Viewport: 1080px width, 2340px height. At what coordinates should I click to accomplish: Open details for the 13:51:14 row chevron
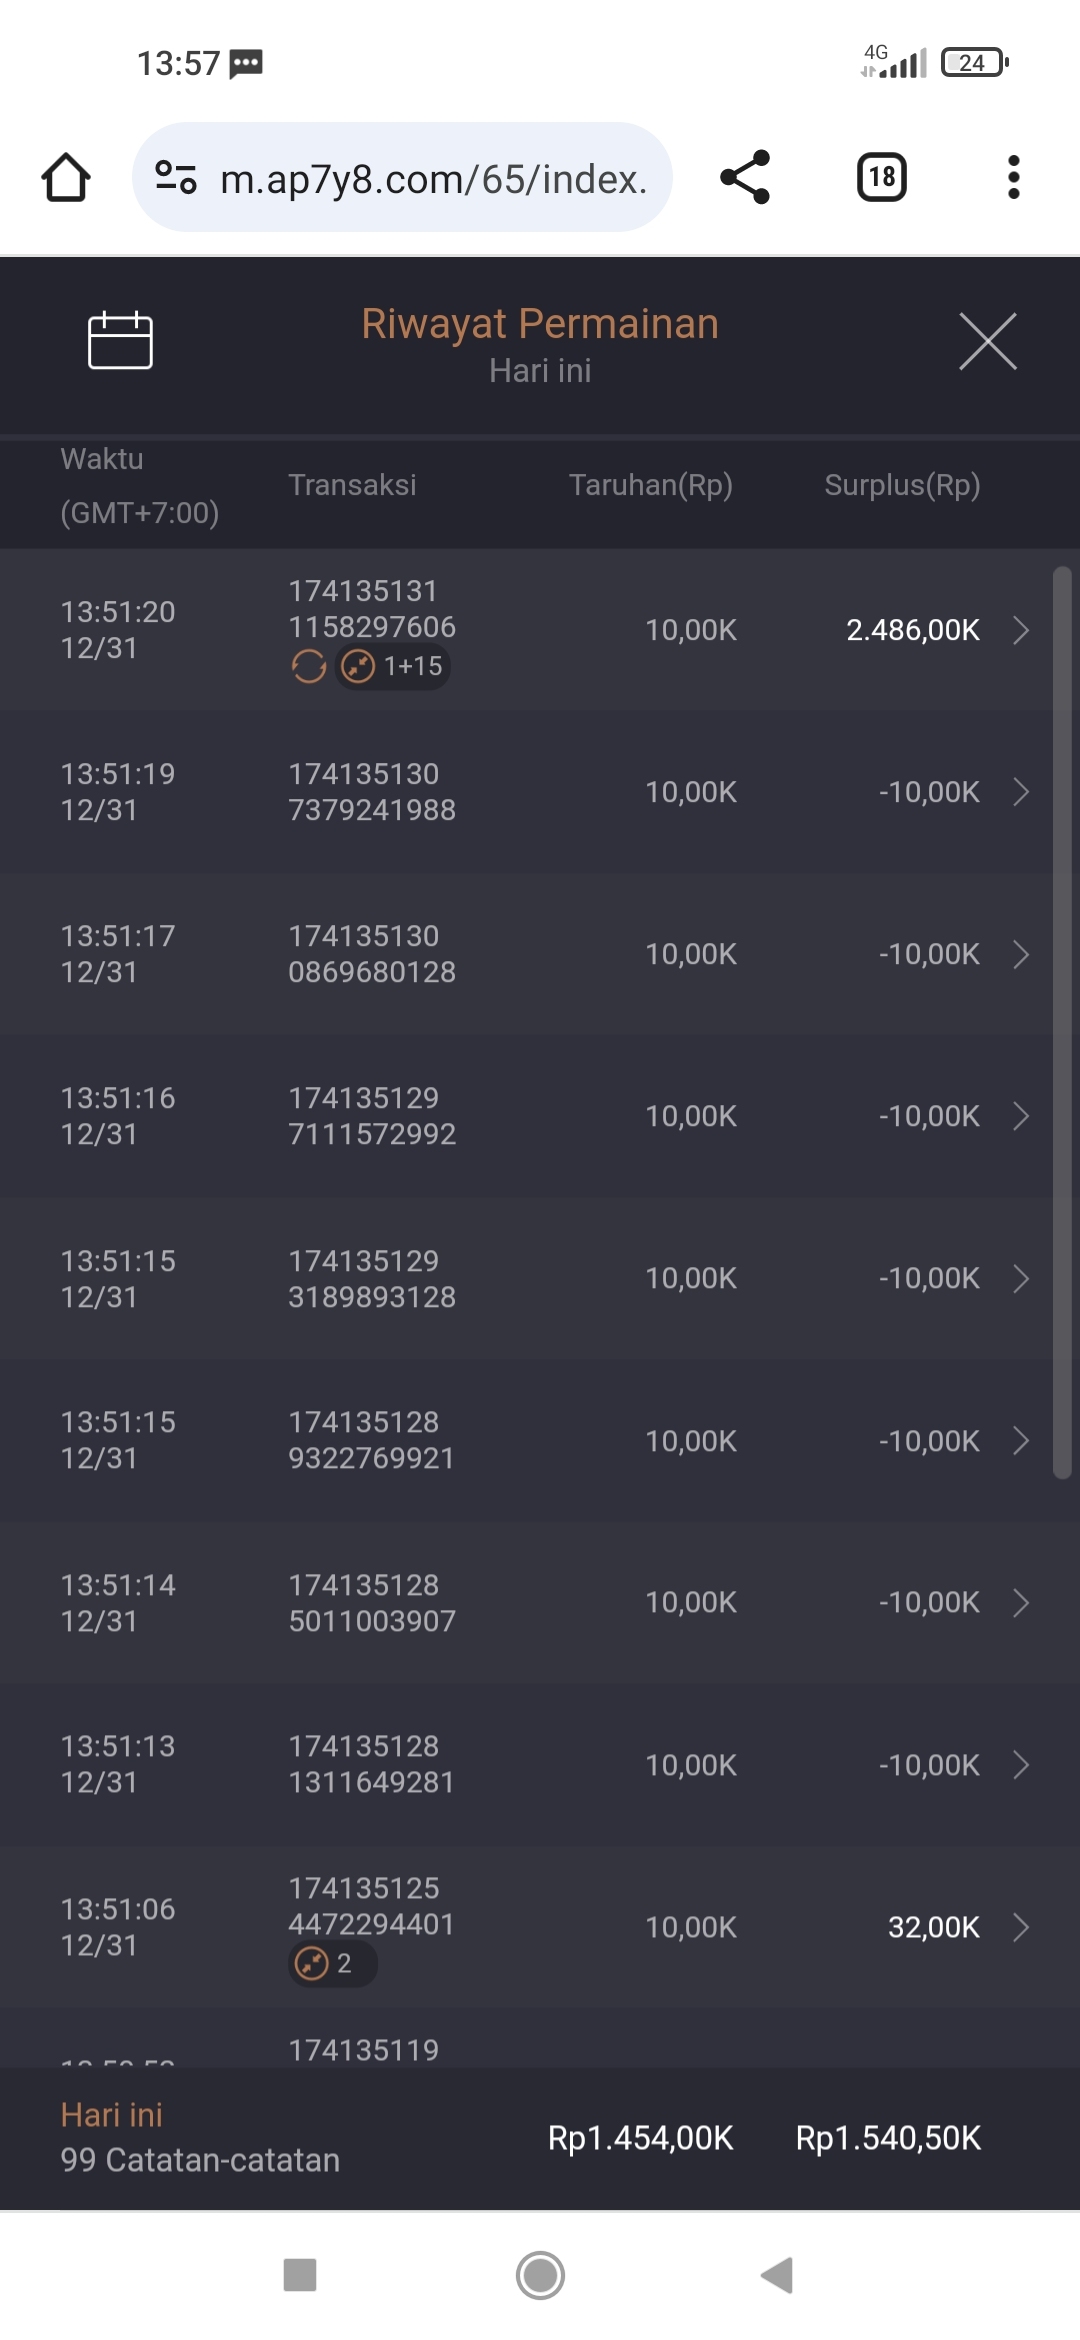[1020, 1603]
